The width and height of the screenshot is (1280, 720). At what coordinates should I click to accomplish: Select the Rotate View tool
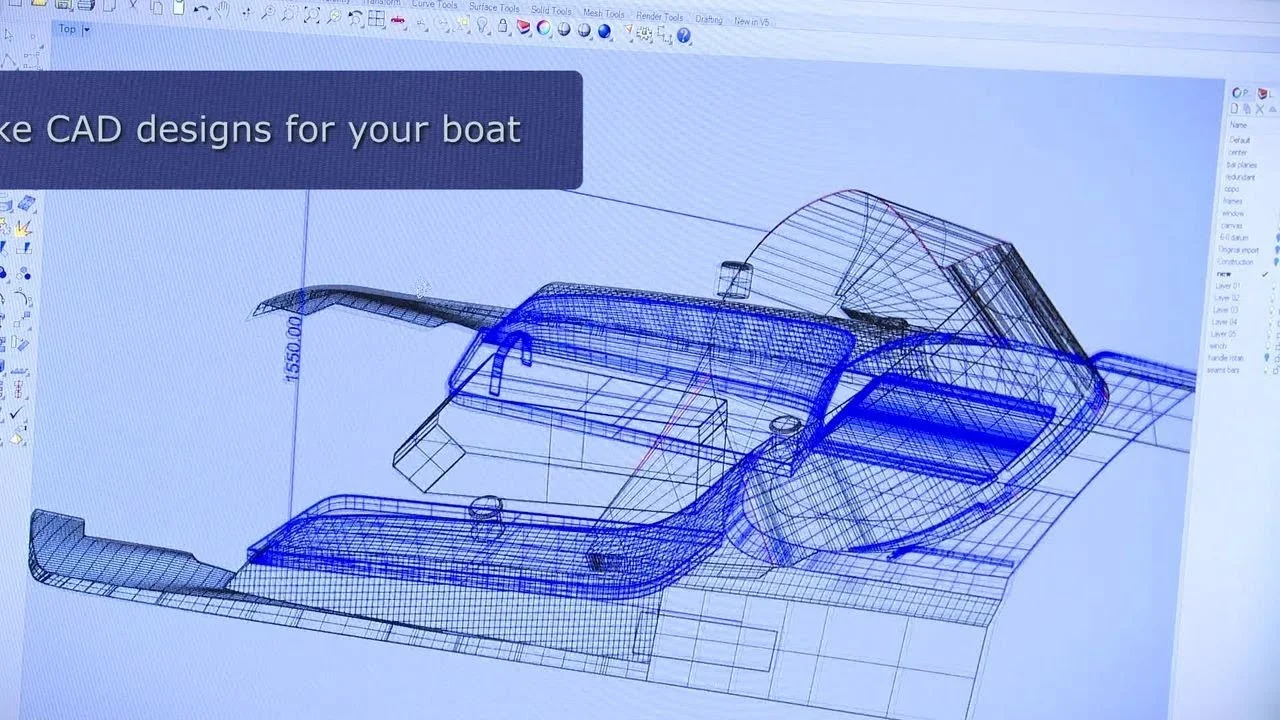(246, 12)
